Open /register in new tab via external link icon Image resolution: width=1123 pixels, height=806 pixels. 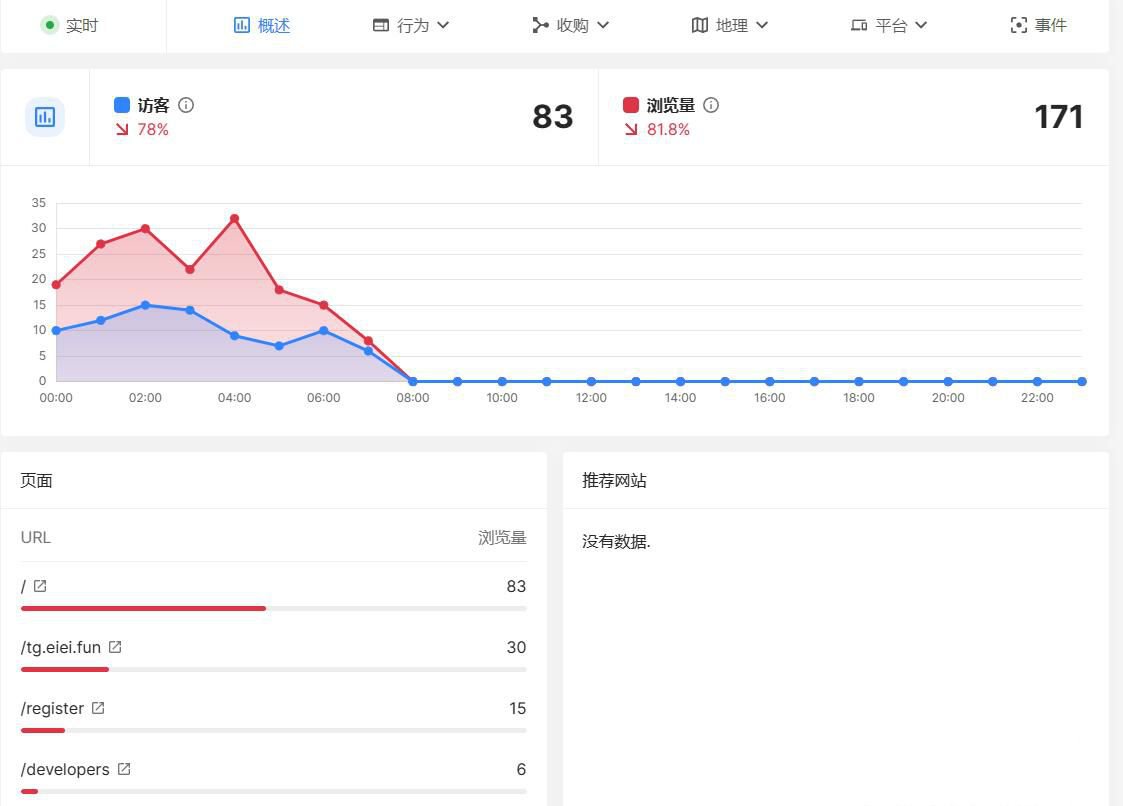click(x=97, y=707)
